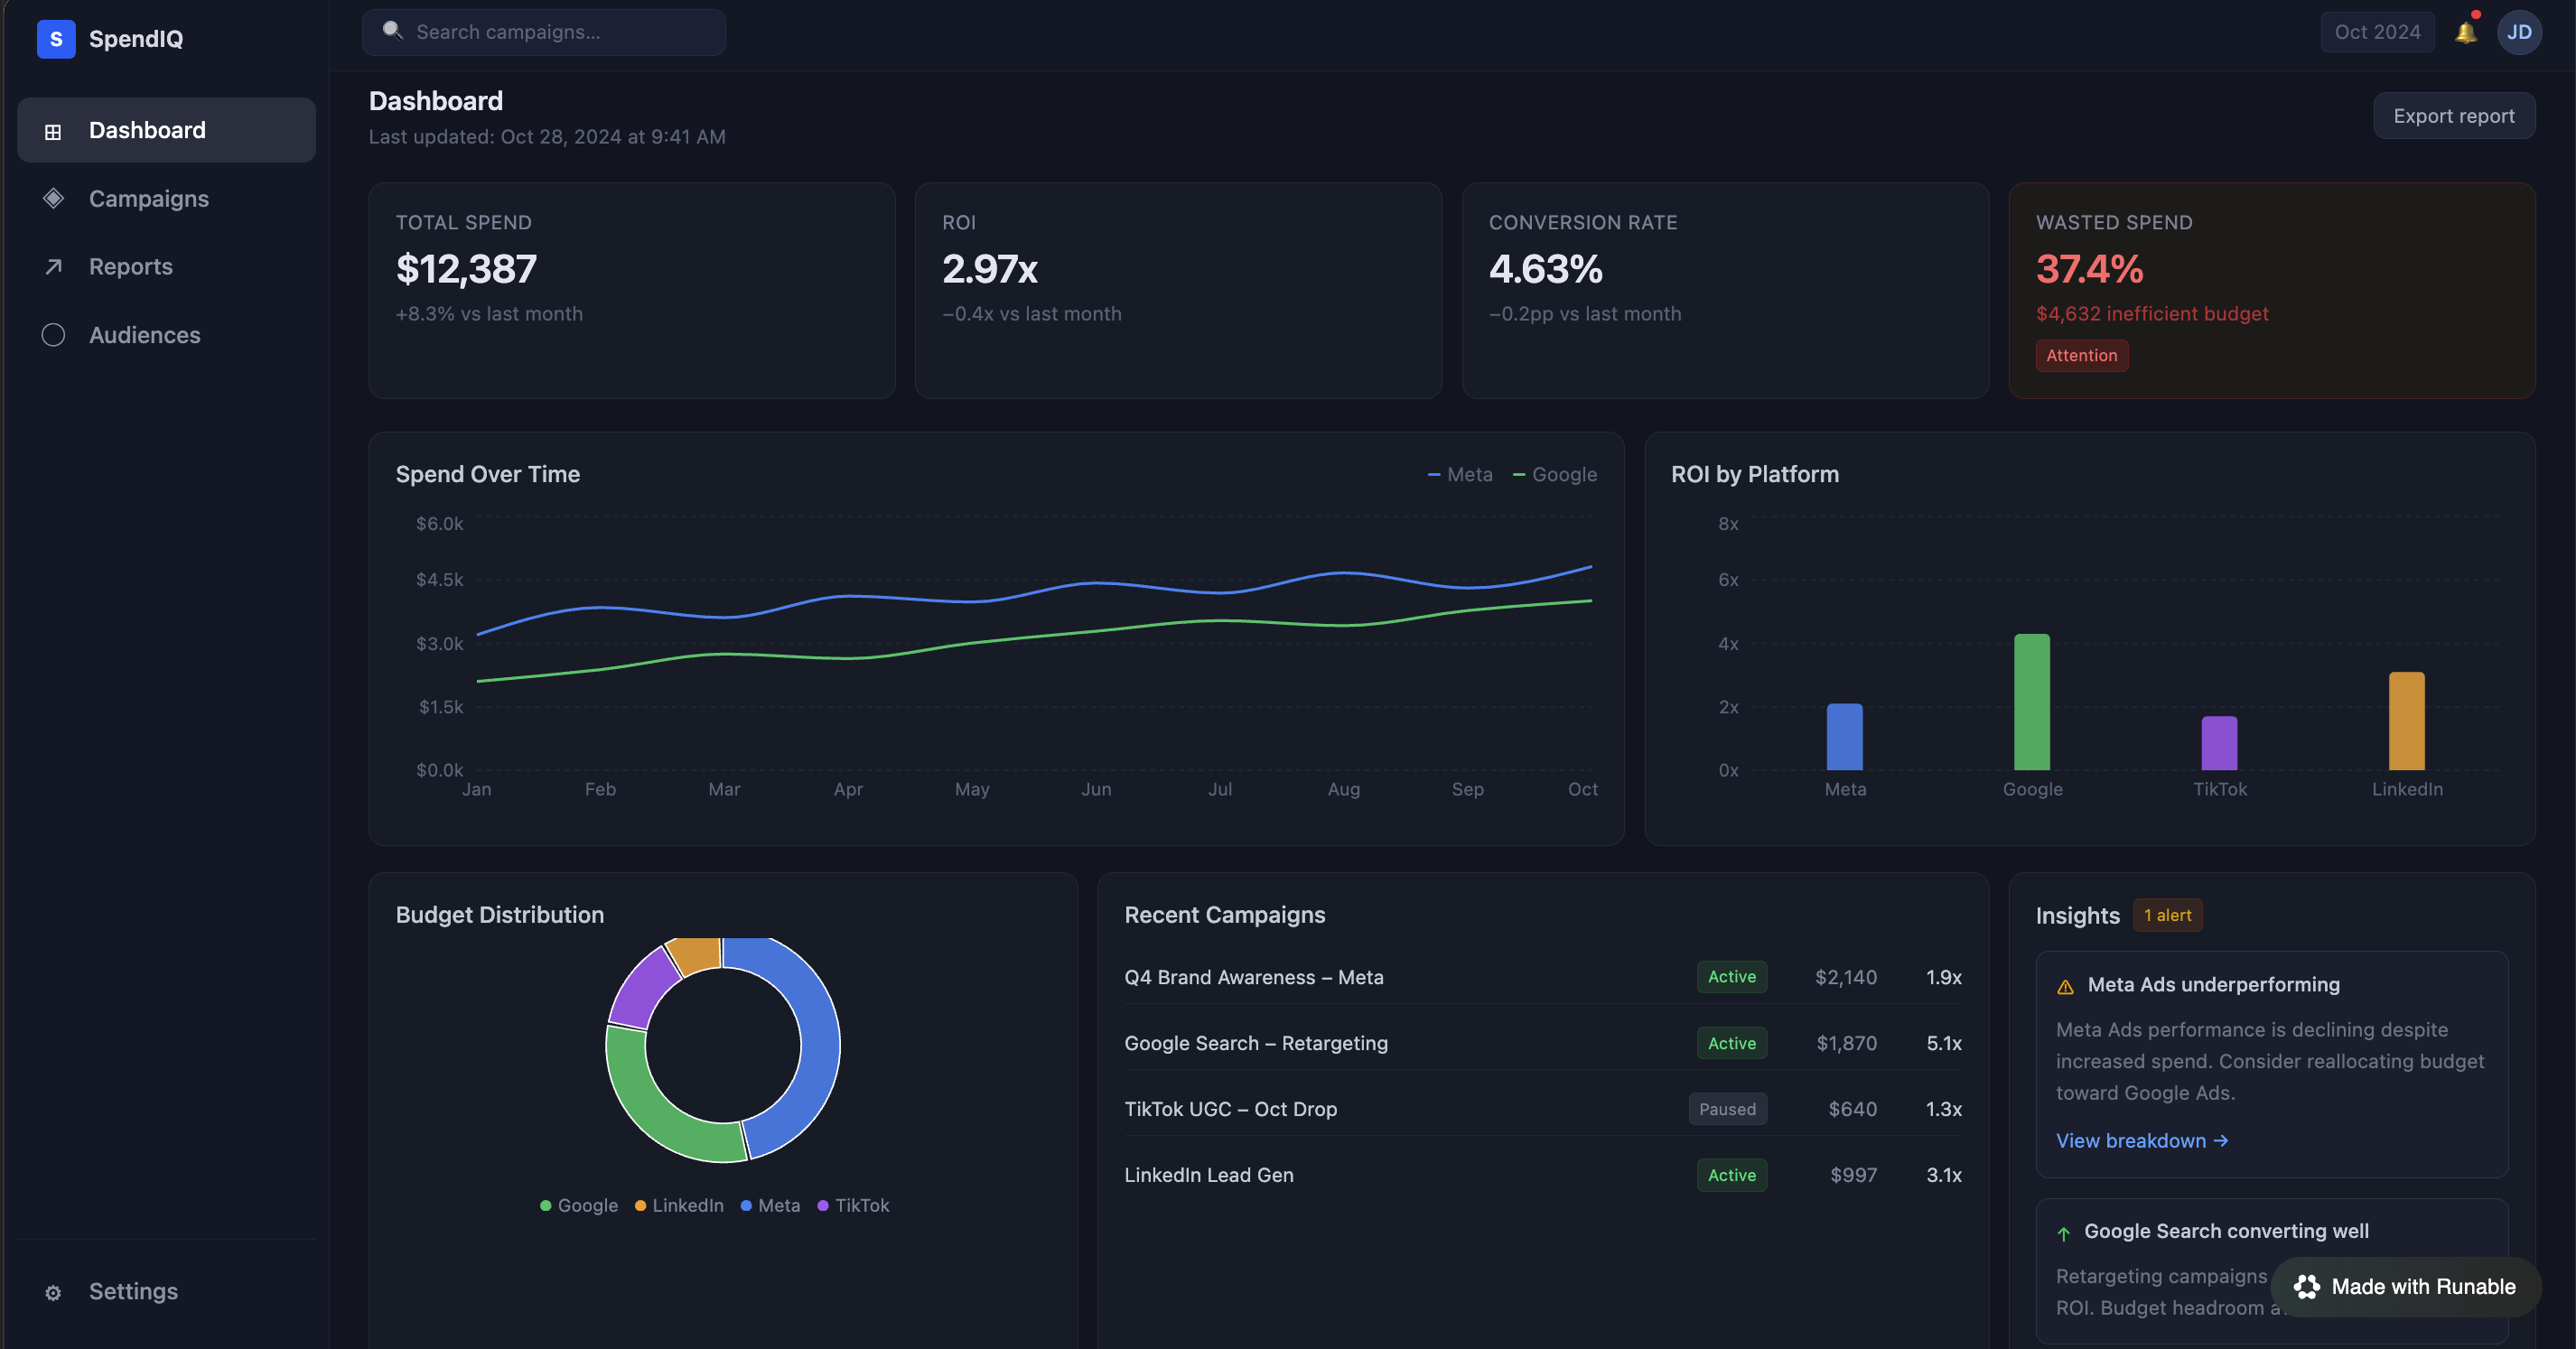This screenshot has height=1349, width=2576.
Task: Click the 2.97x ROI value
Action: click(x=989, y=268)
